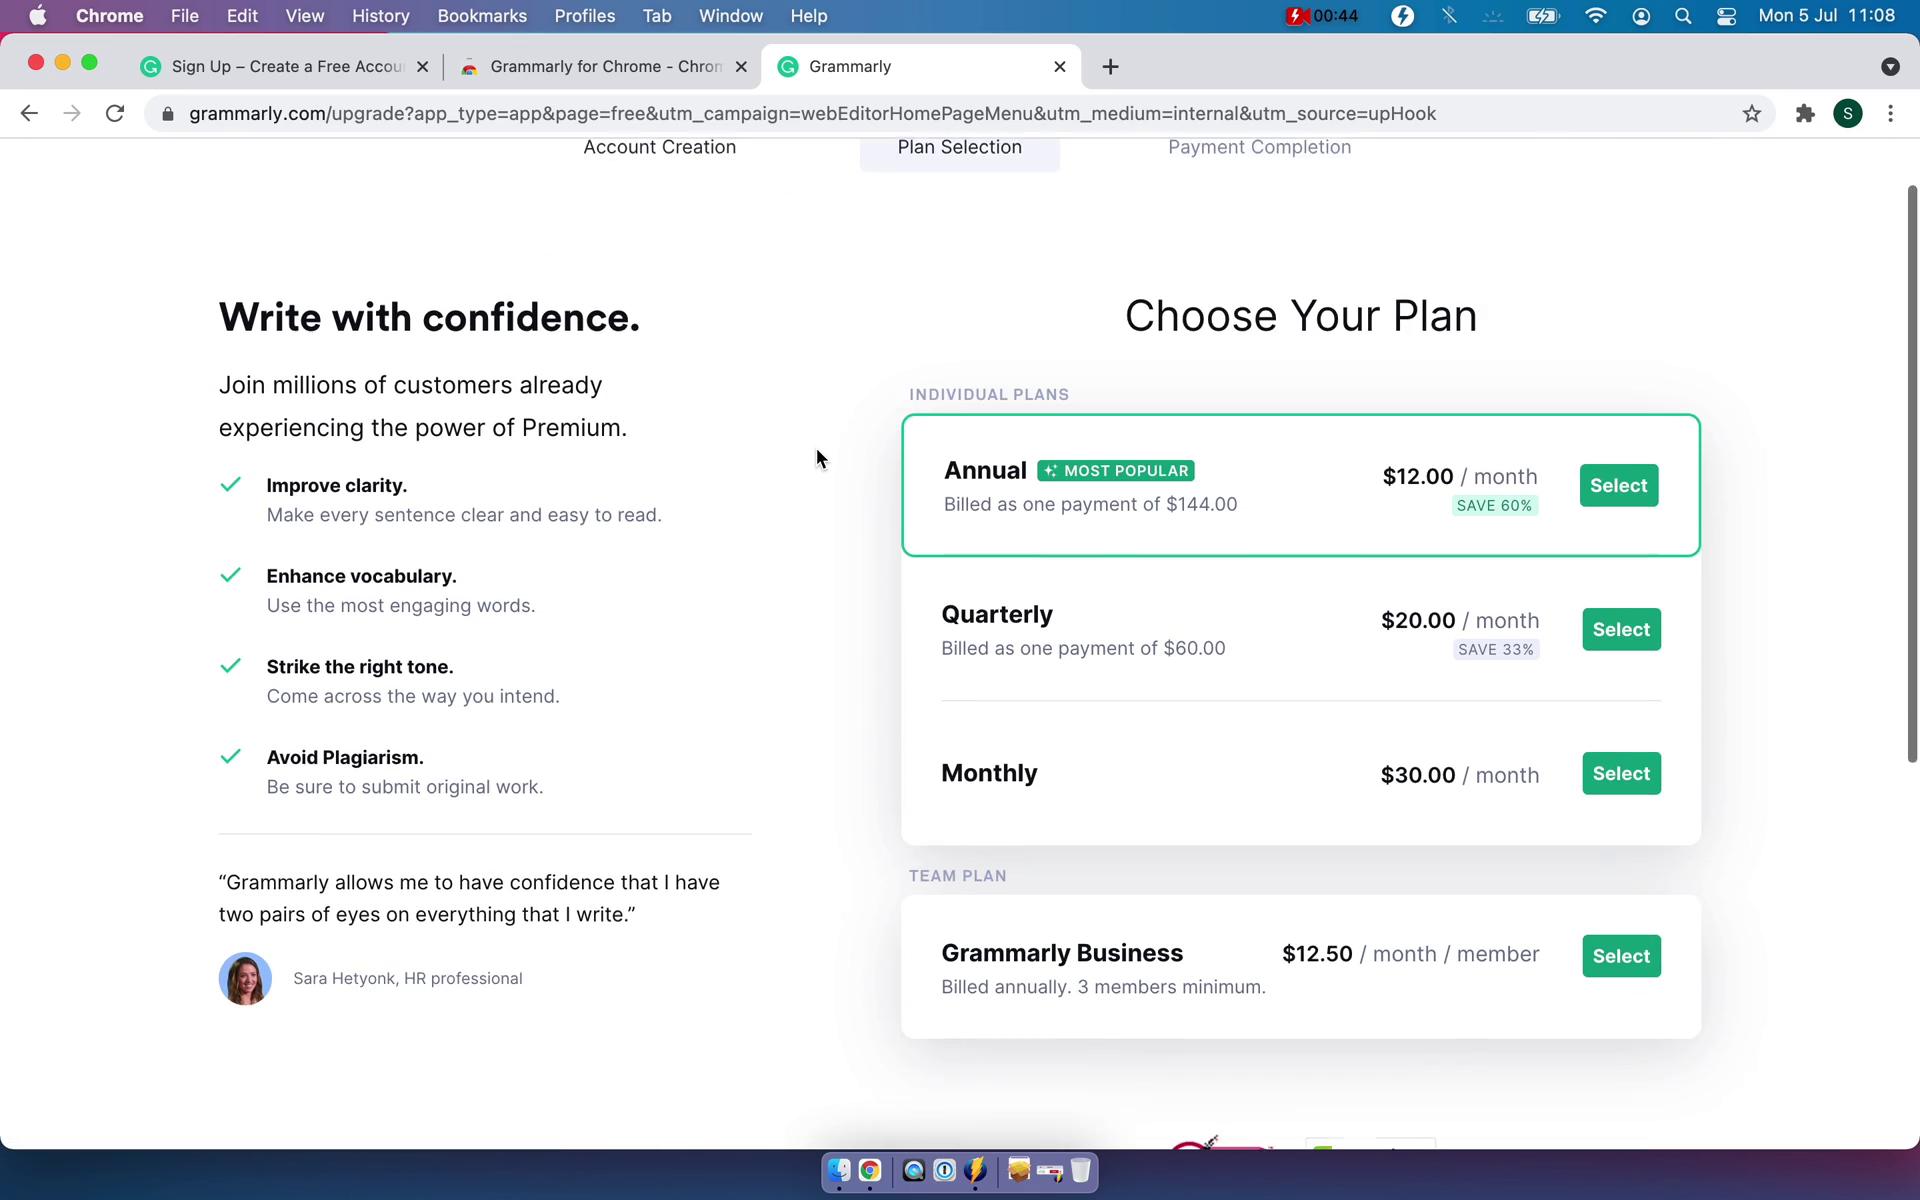Toggle the first Sign Up tab closed
Viewport: 1920px width, 1200px height.
[x=424, y=66]
